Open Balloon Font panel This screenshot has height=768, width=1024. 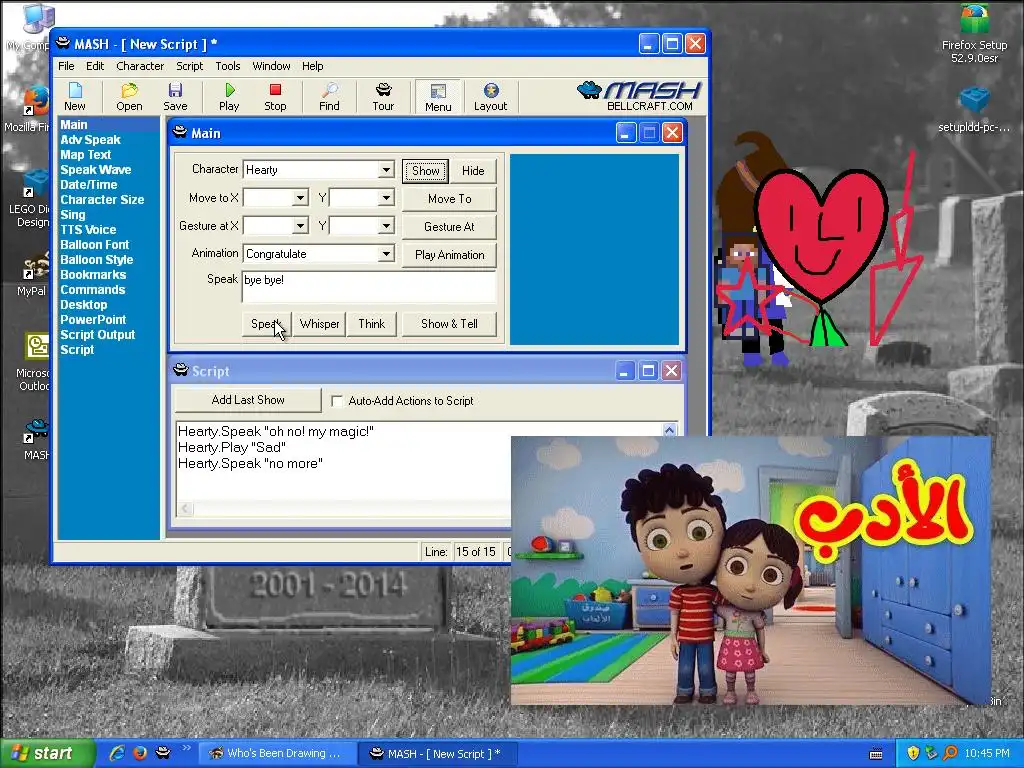pos(95,245)
